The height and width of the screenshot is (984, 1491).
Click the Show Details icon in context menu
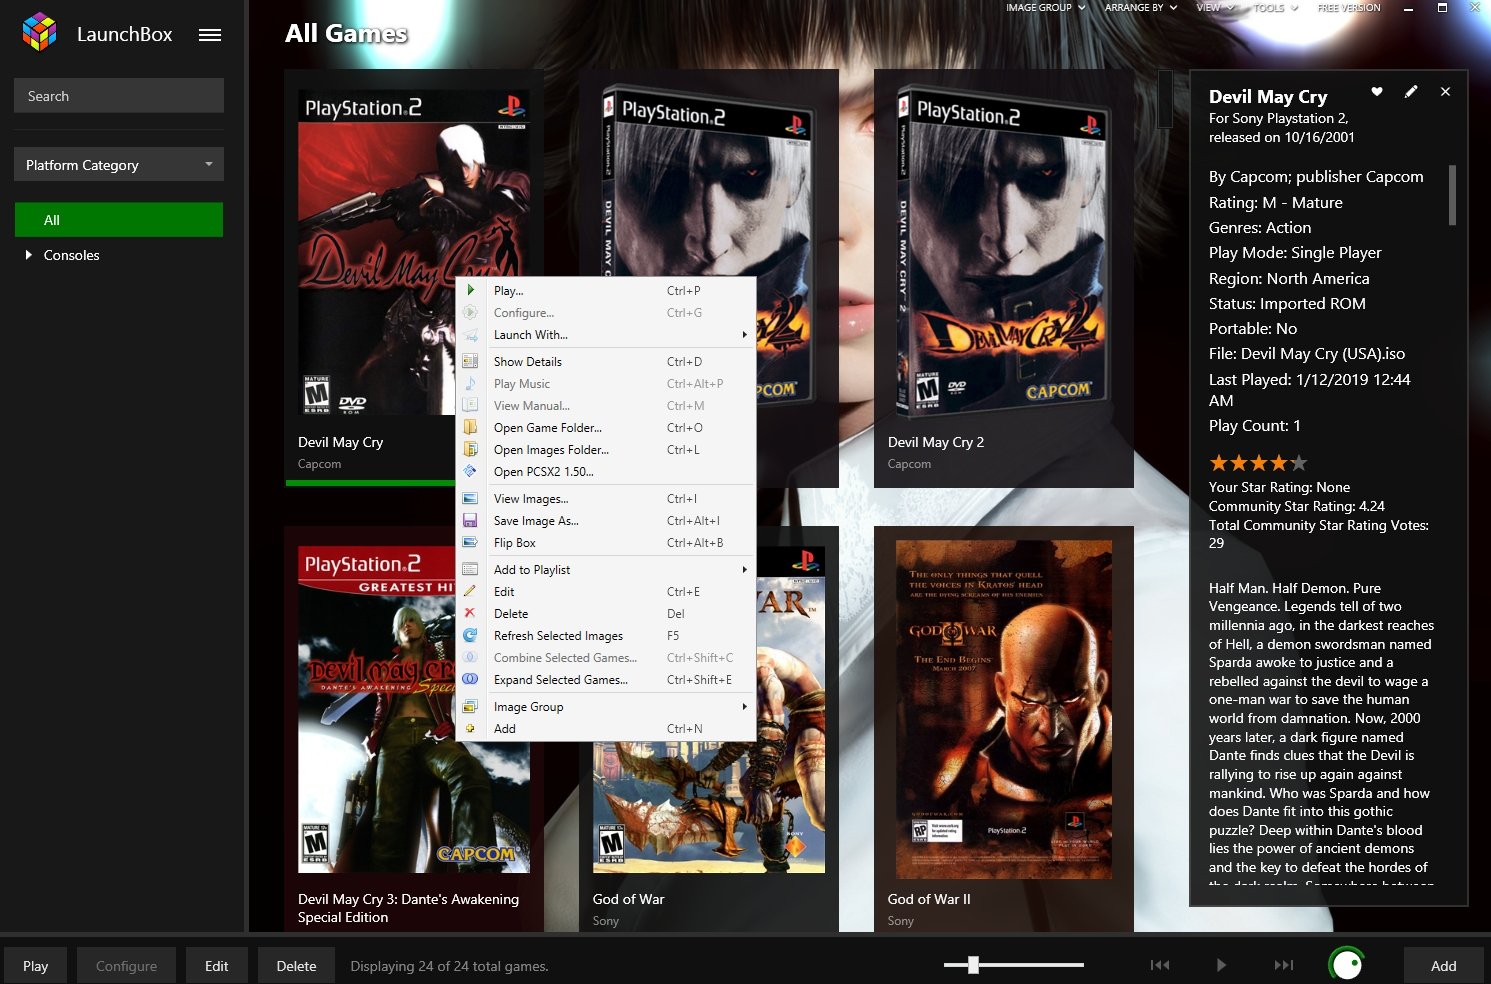(470, 361)
